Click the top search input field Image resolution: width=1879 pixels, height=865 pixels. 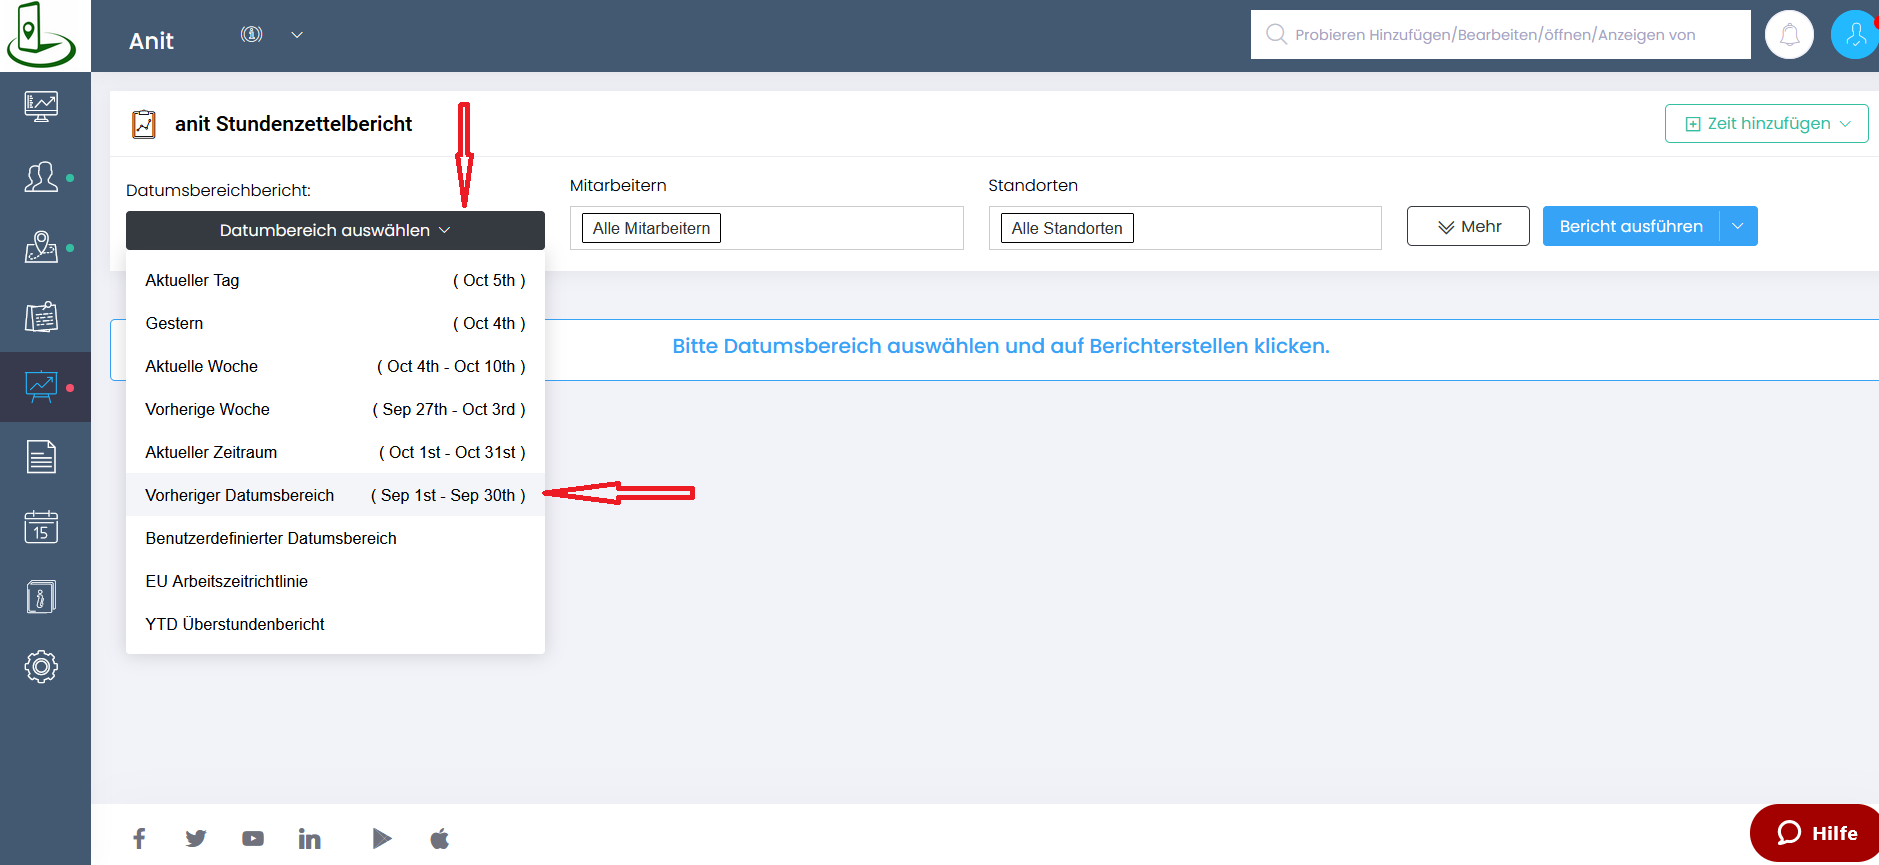pos(1500,35)
